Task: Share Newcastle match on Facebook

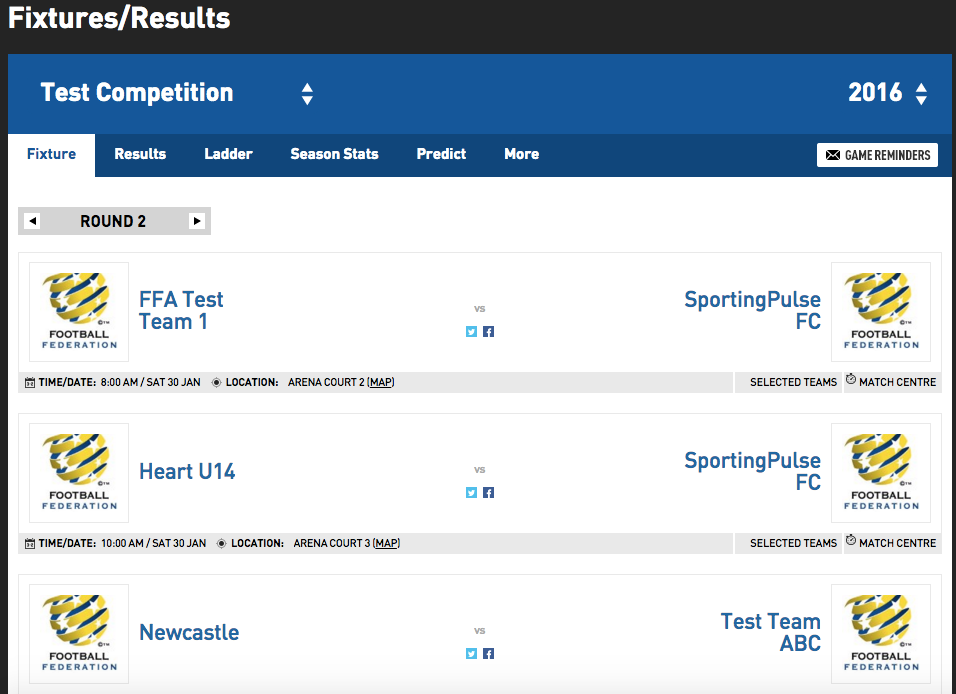Action: pyautogui.click(x=488, y=654)
